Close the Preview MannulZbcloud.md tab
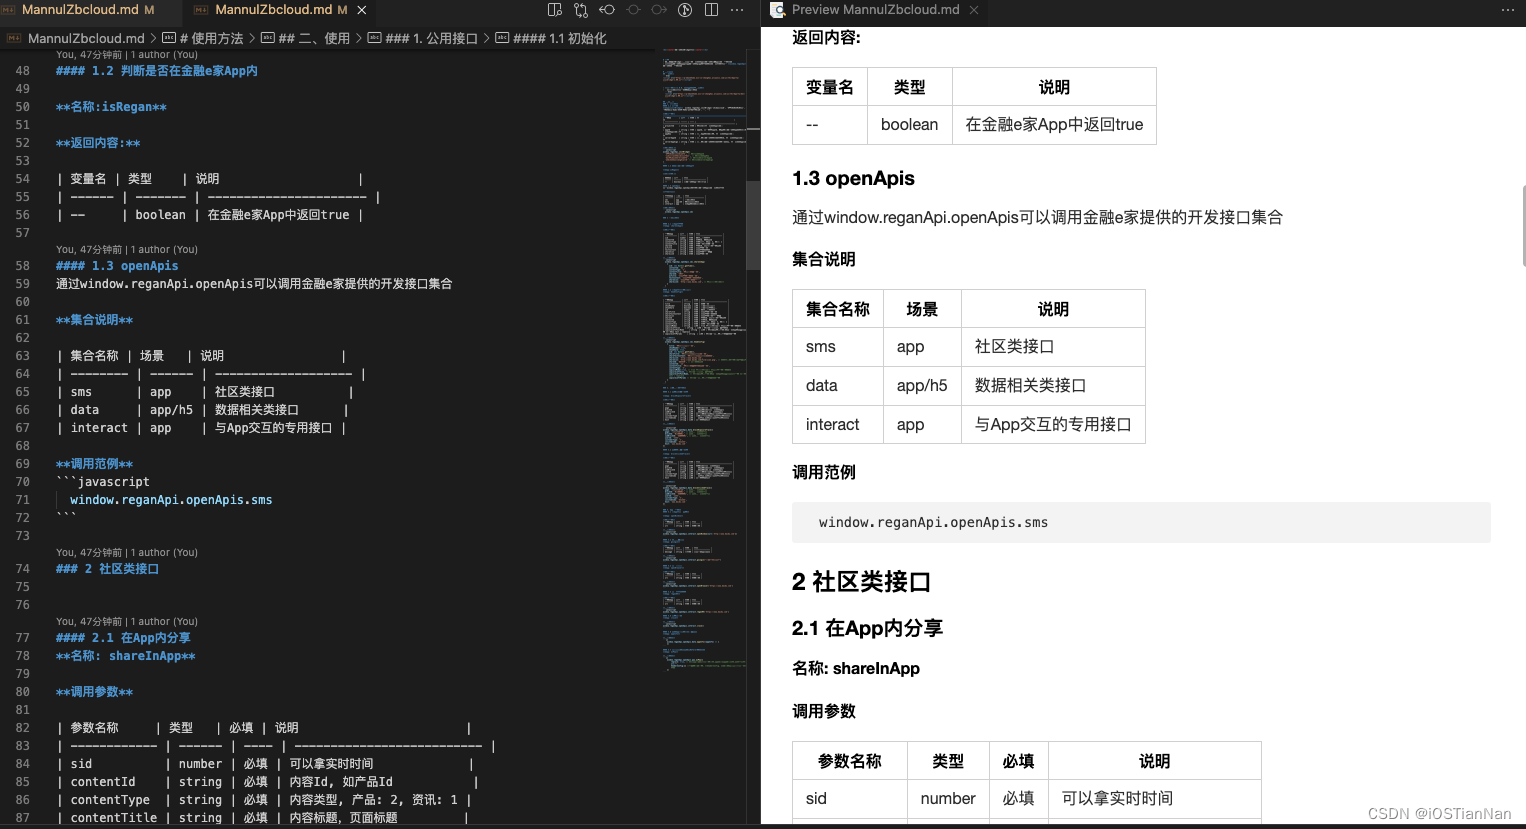 973,10
